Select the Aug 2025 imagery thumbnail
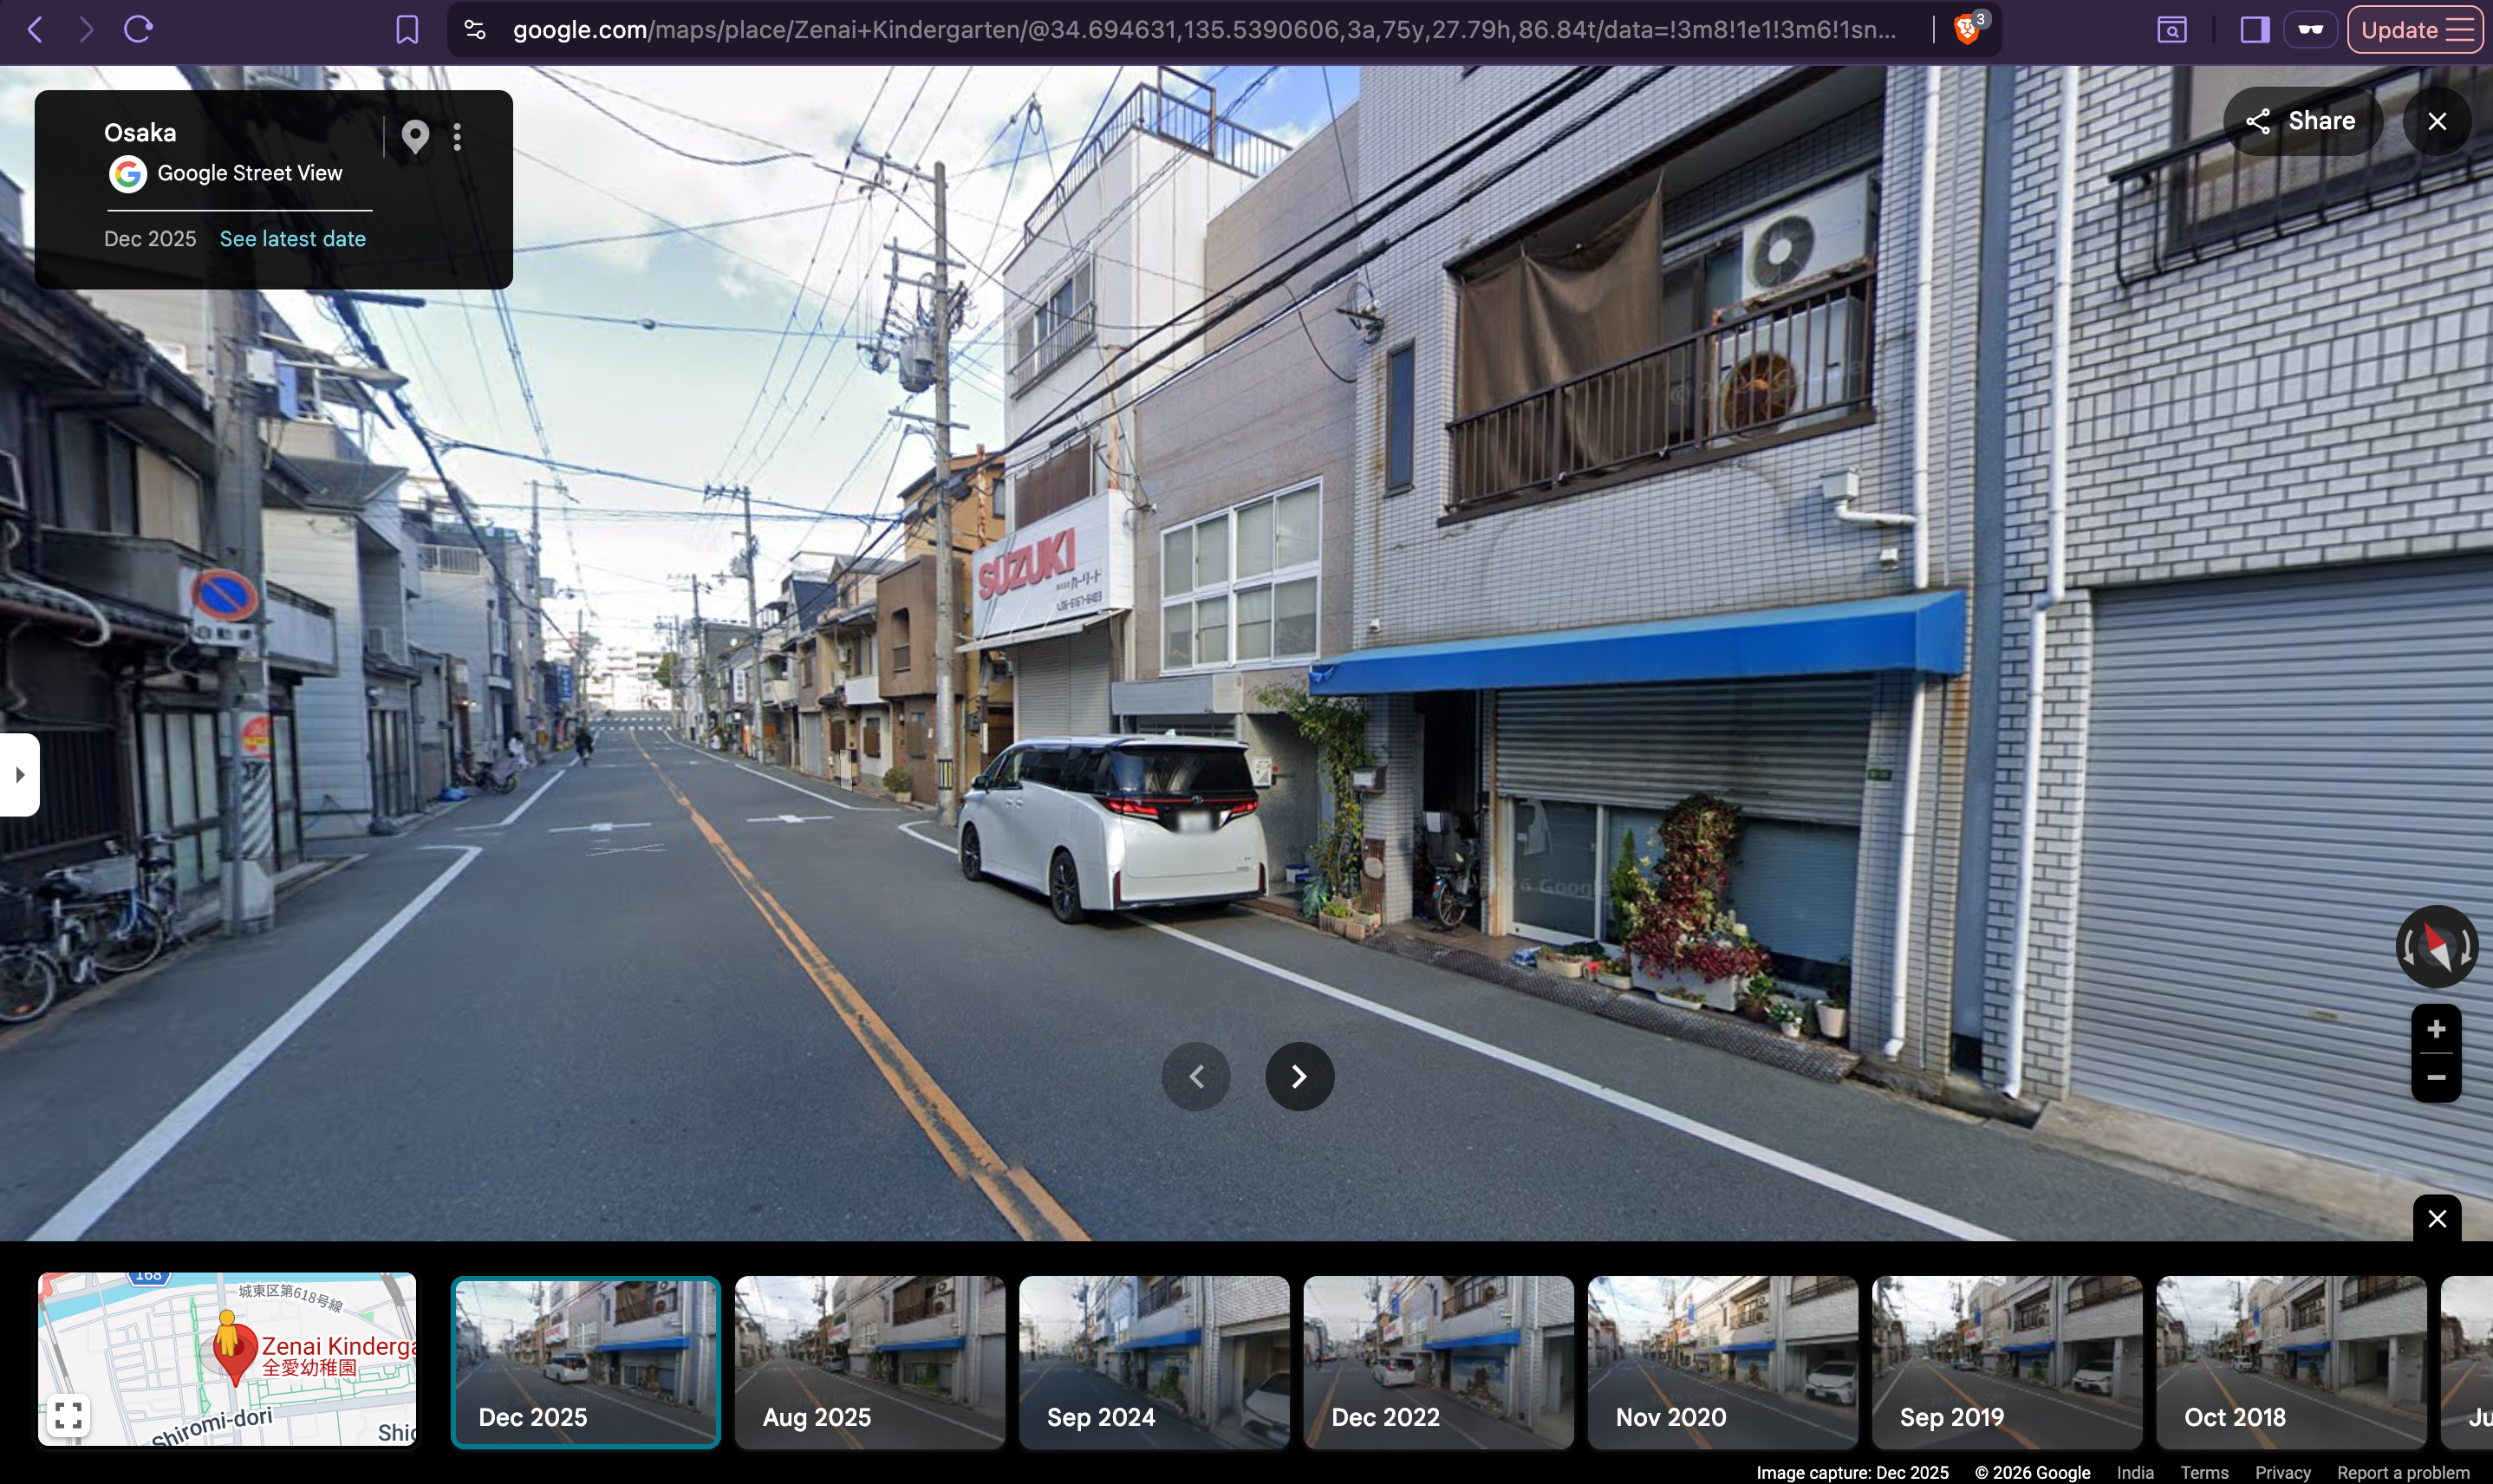 [869, 1362]
